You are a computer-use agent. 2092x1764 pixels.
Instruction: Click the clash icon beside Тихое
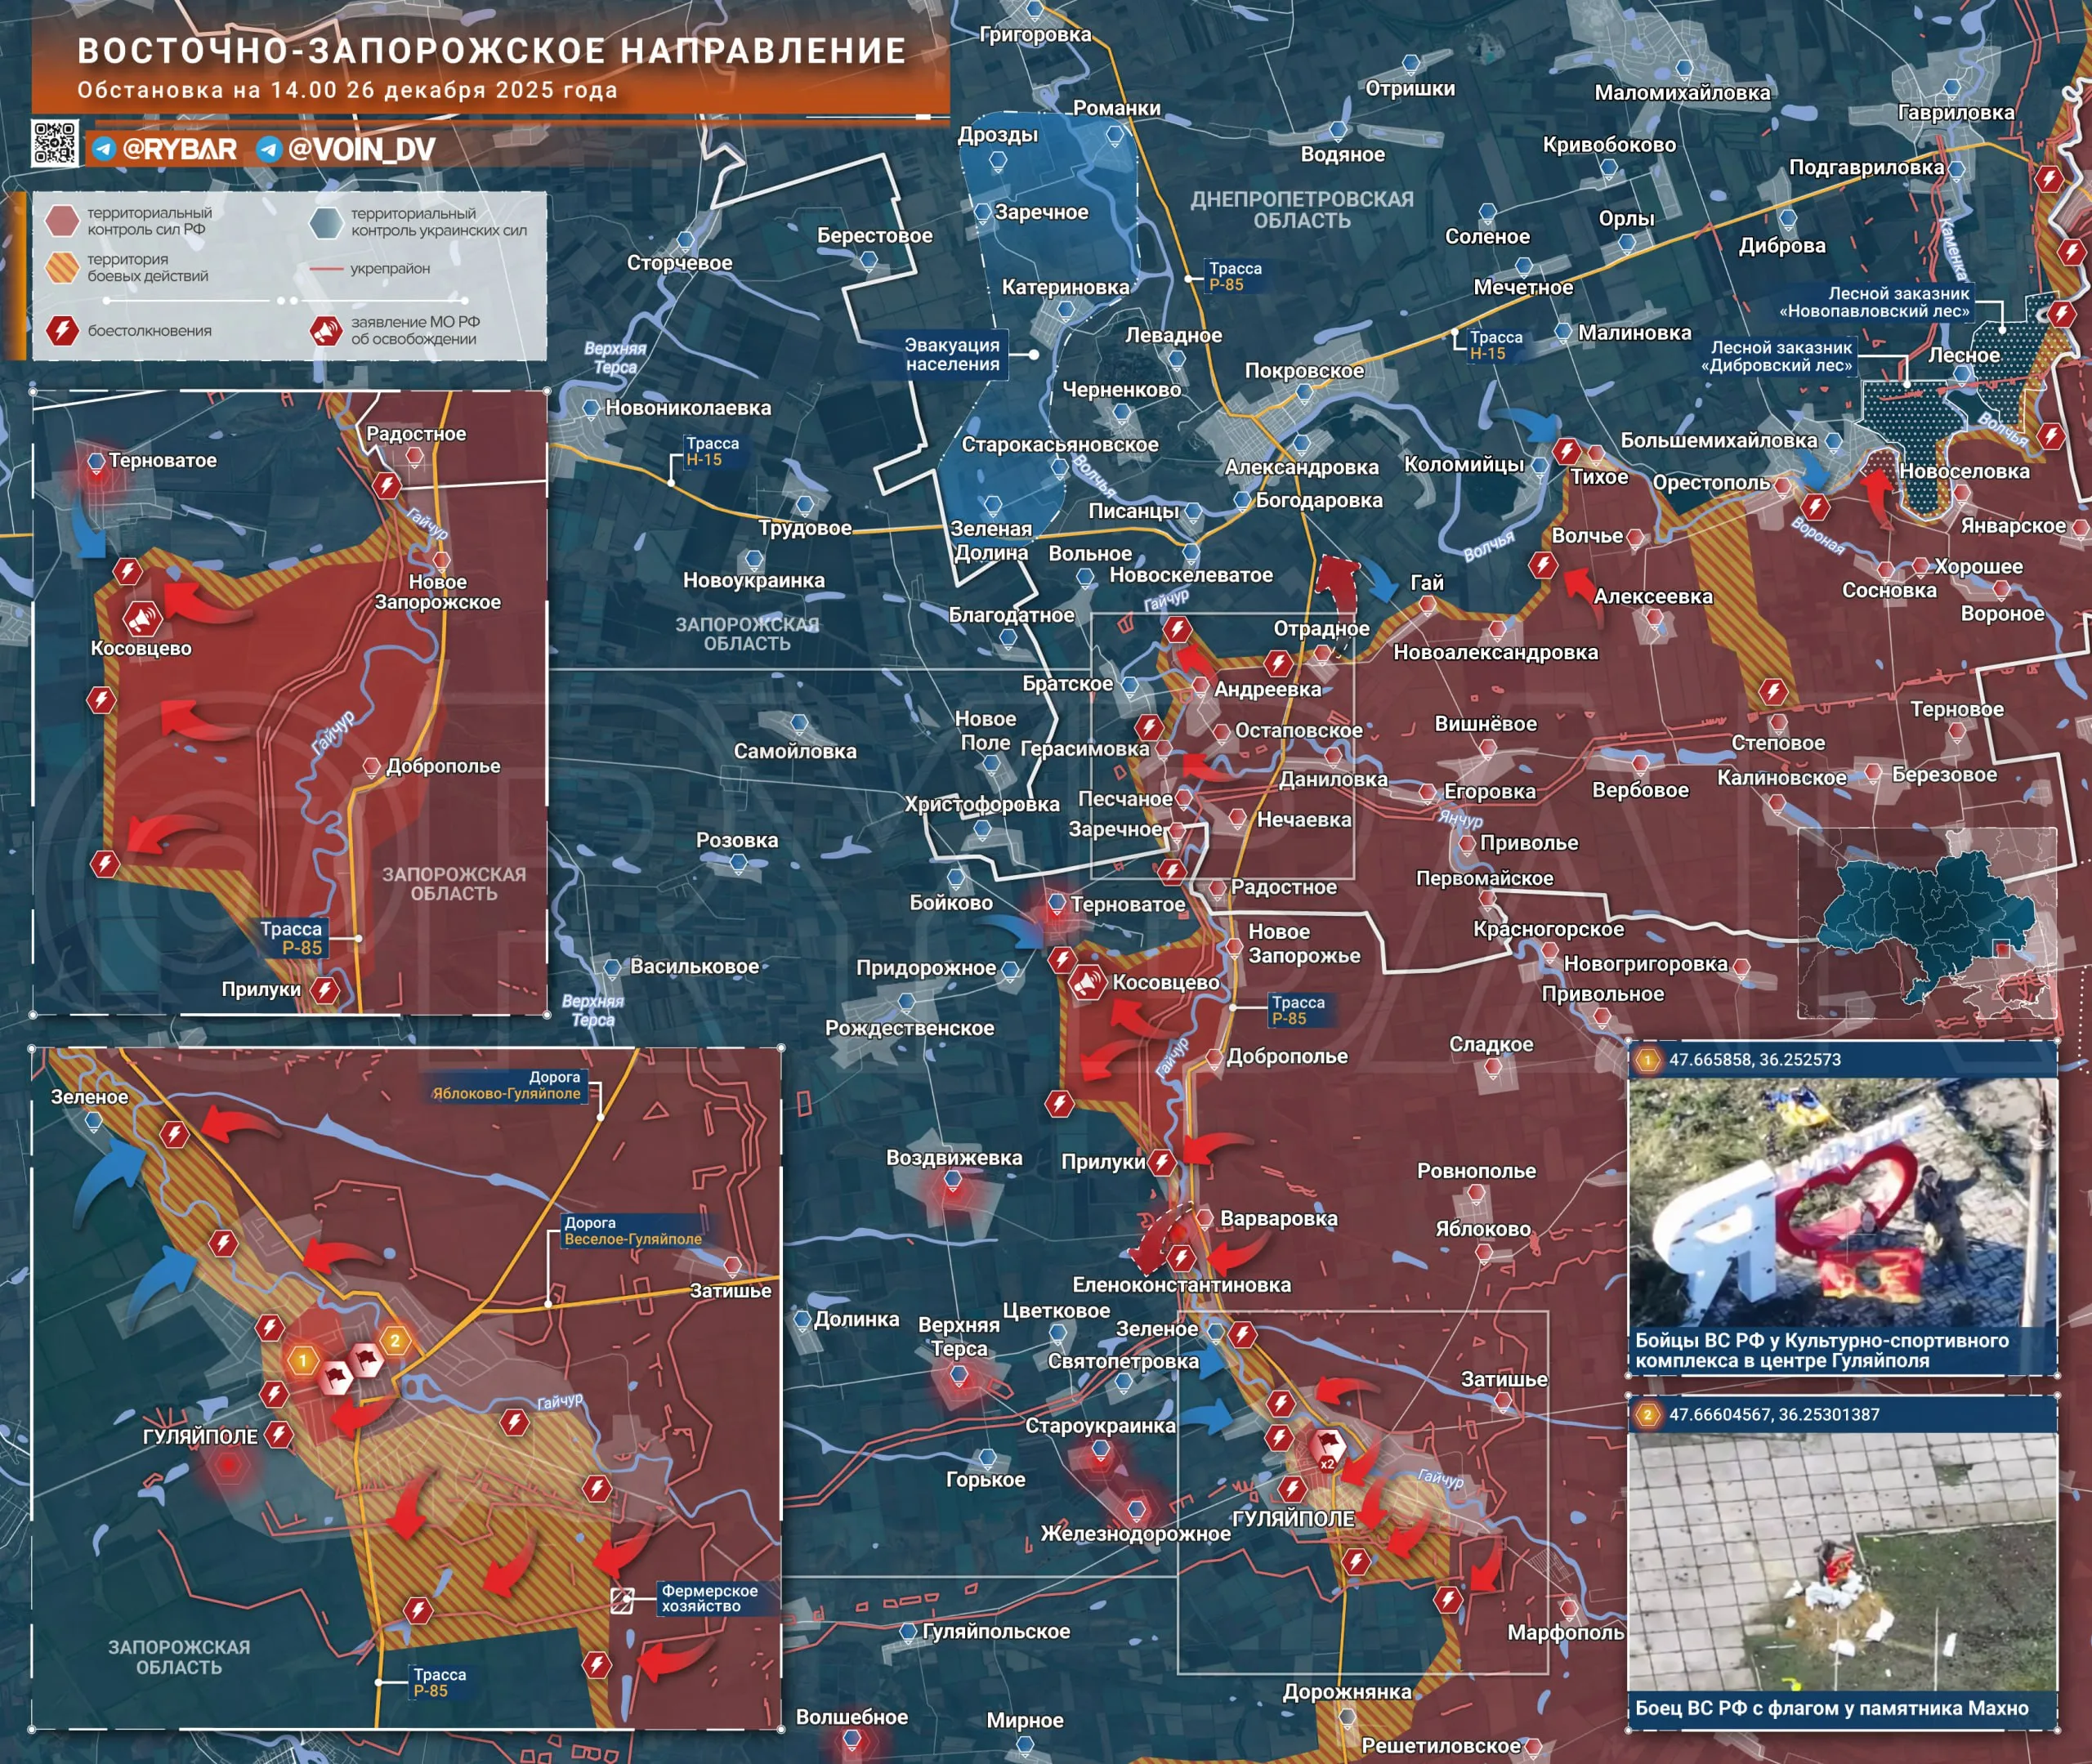tap(1566, 451)
